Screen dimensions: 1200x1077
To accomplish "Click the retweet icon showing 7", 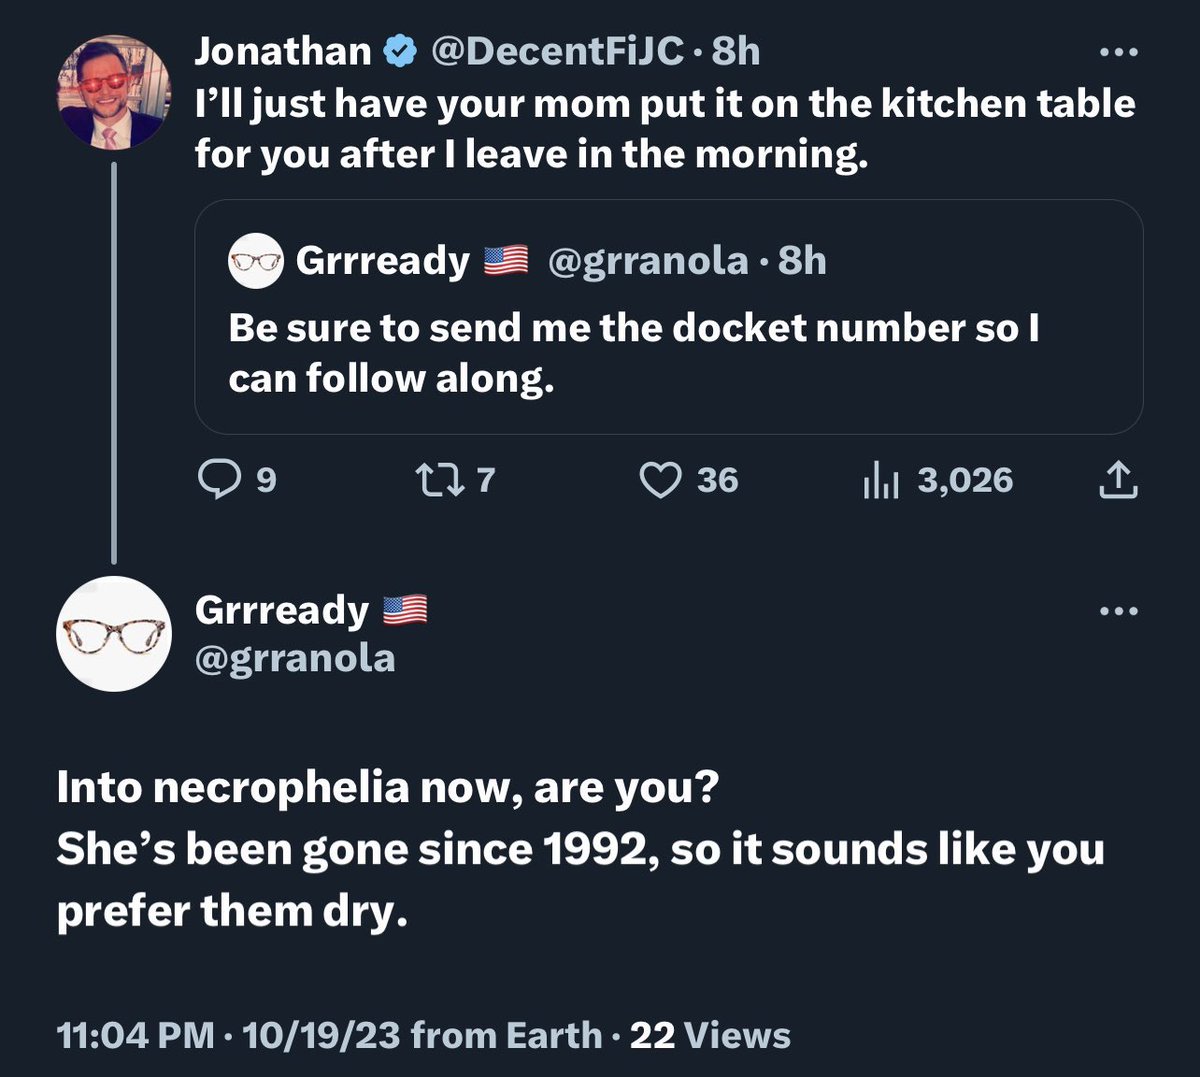I will coord(439,481).
